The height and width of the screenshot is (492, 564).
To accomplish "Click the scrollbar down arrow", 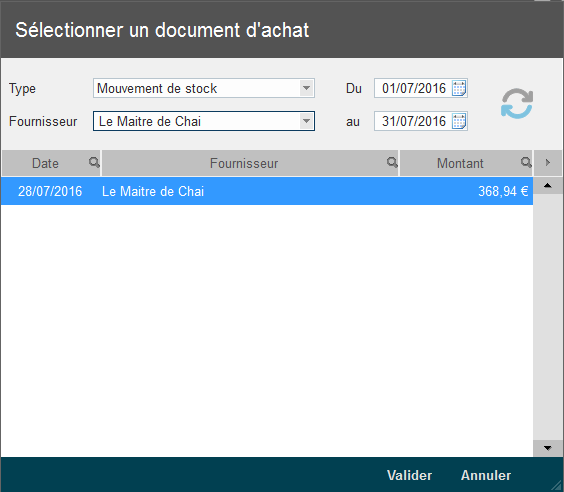I will click(x=548, y=448).
